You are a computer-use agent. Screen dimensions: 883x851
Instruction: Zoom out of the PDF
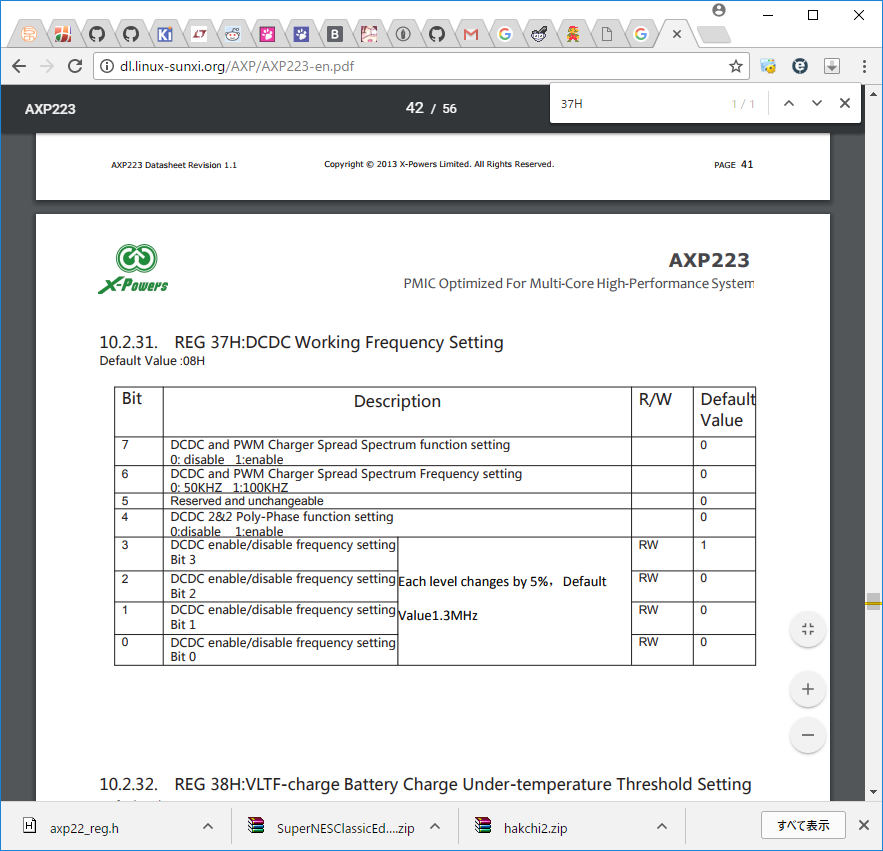[x=808, y=735]
